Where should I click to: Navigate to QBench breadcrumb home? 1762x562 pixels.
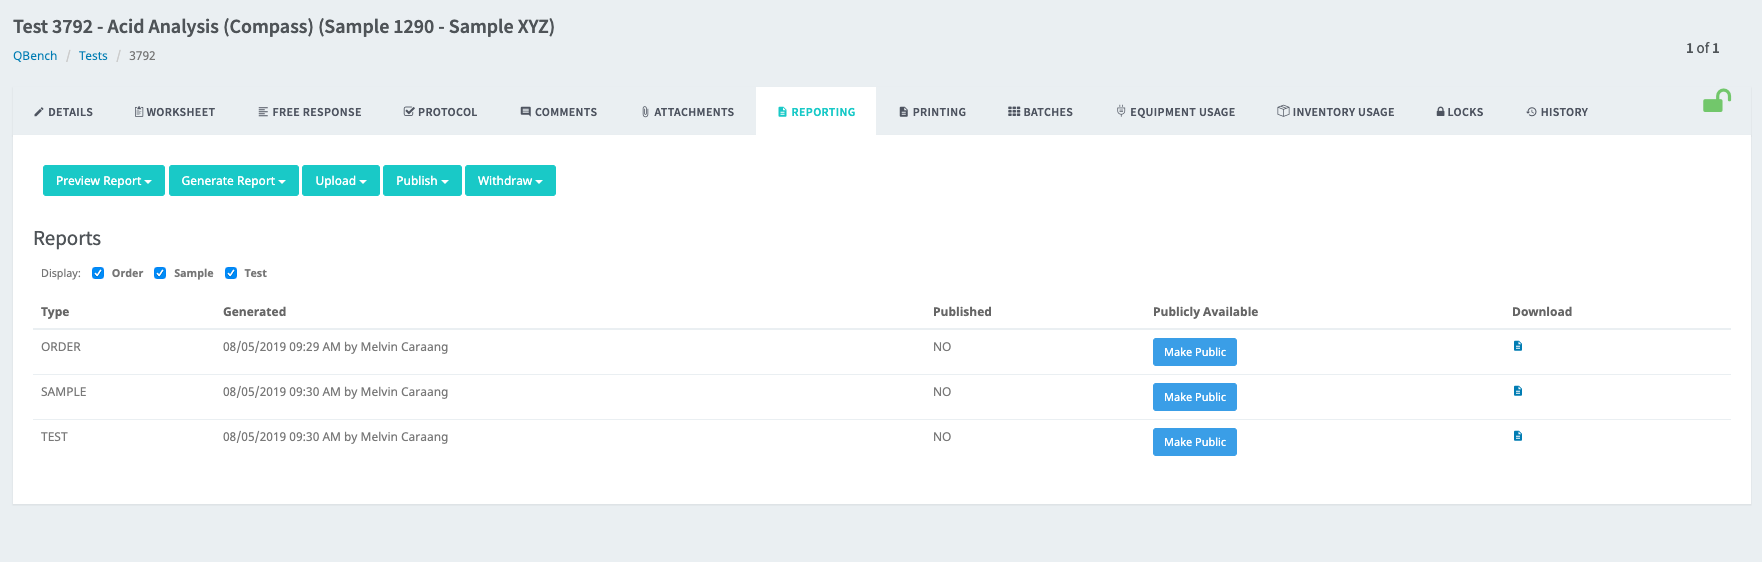(35, 56)
